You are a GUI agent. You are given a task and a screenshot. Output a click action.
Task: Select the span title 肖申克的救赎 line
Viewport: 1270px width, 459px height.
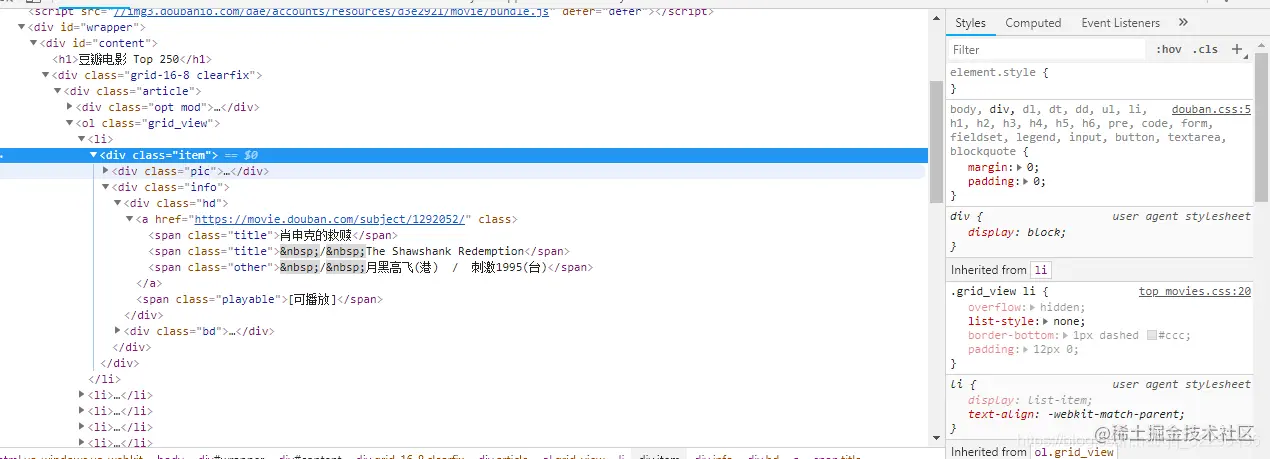273,235
